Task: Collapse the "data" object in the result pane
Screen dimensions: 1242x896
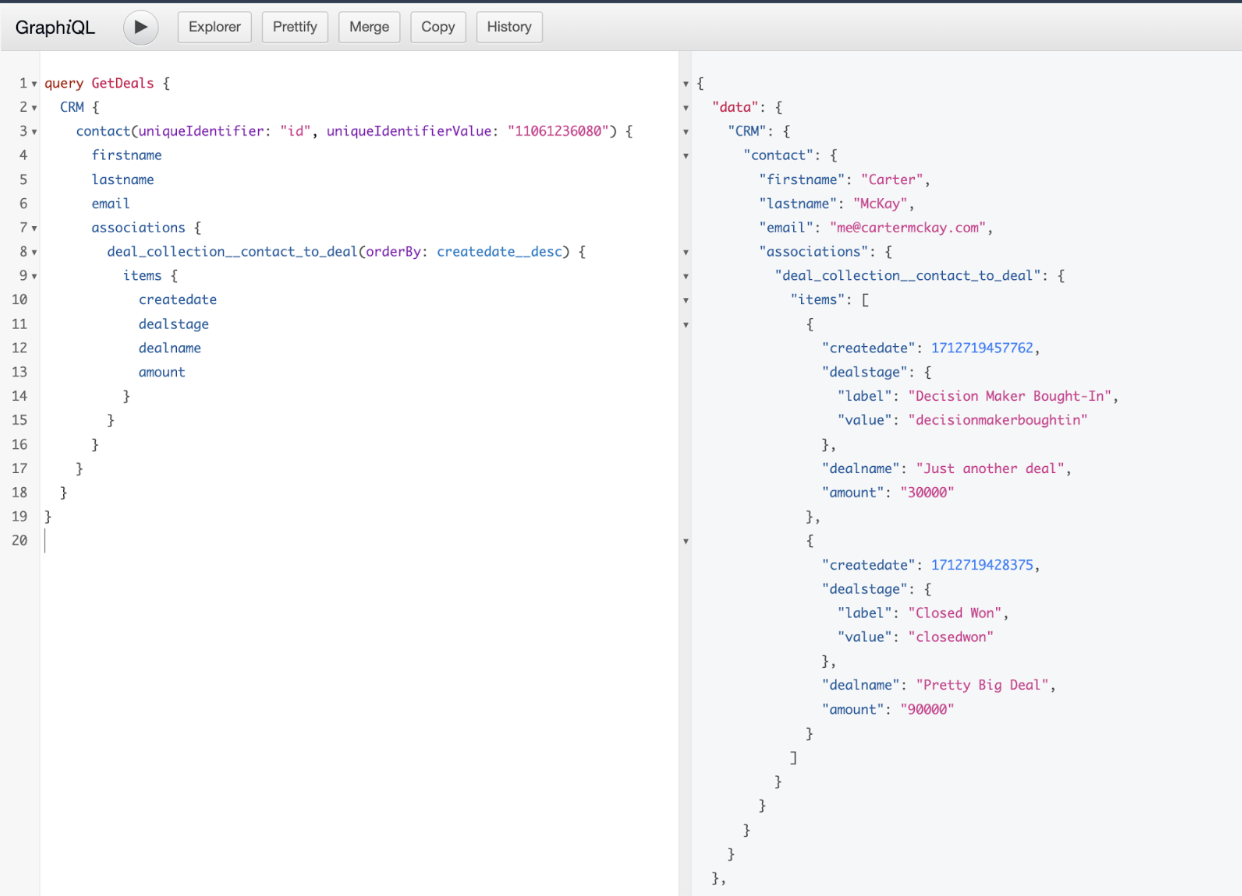Action: (686, 108)
